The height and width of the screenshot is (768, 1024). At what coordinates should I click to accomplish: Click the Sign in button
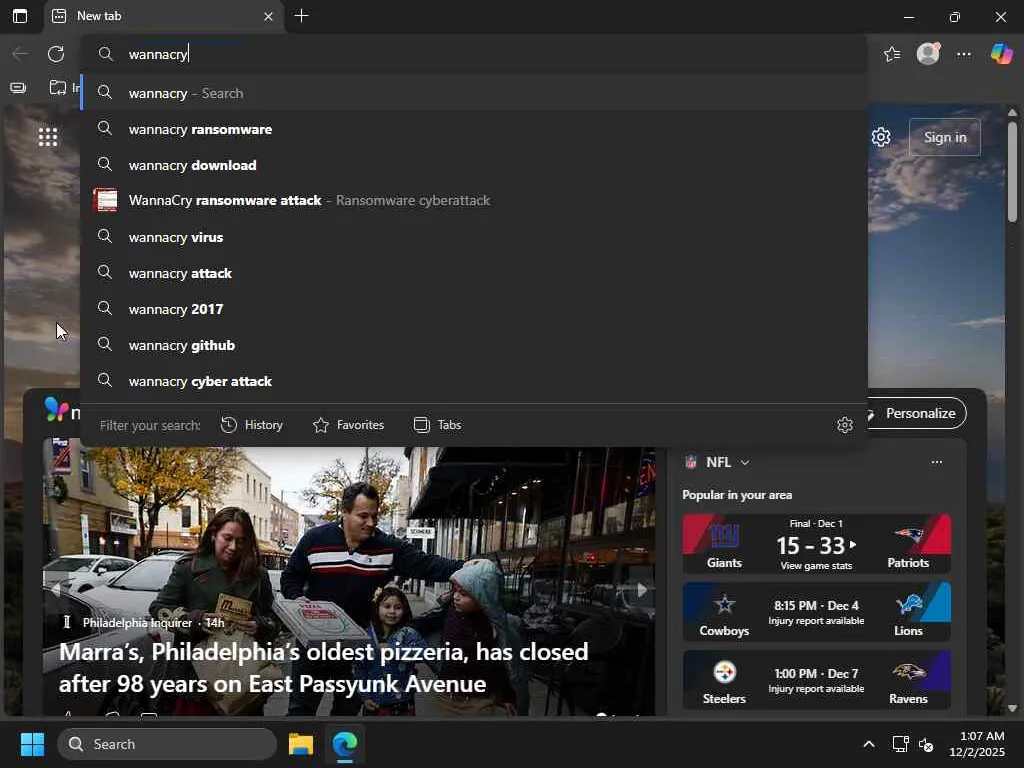pyautogui.click(x=944, y=137)
